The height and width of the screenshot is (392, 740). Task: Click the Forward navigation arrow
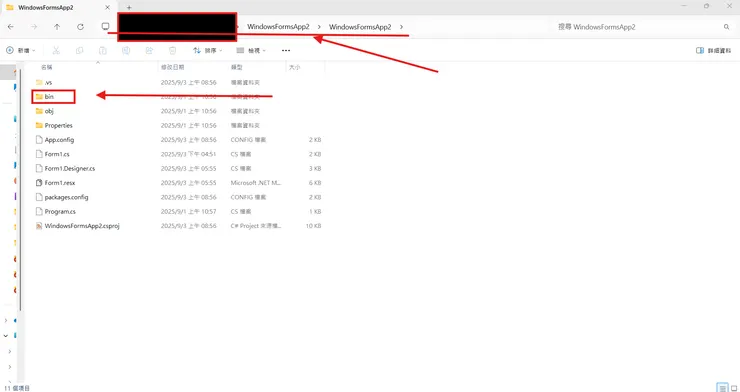pos(34,27)
